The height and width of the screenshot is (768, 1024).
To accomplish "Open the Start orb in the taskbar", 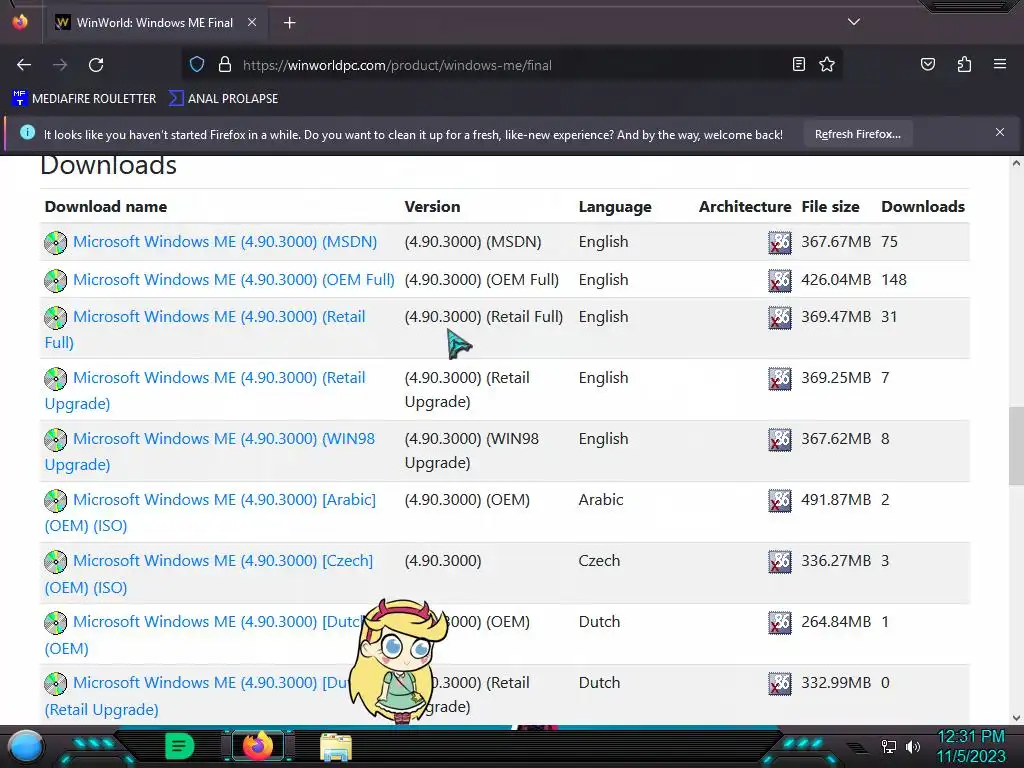I will click(27, 746).
